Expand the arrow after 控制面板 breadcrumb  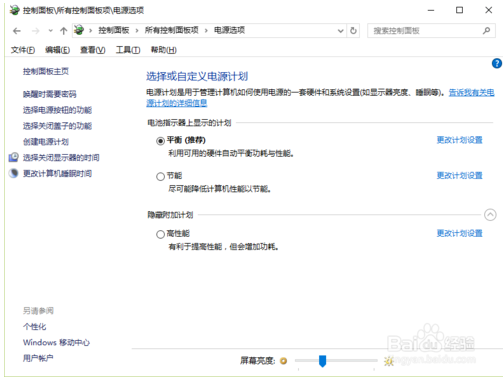(137, 31)
